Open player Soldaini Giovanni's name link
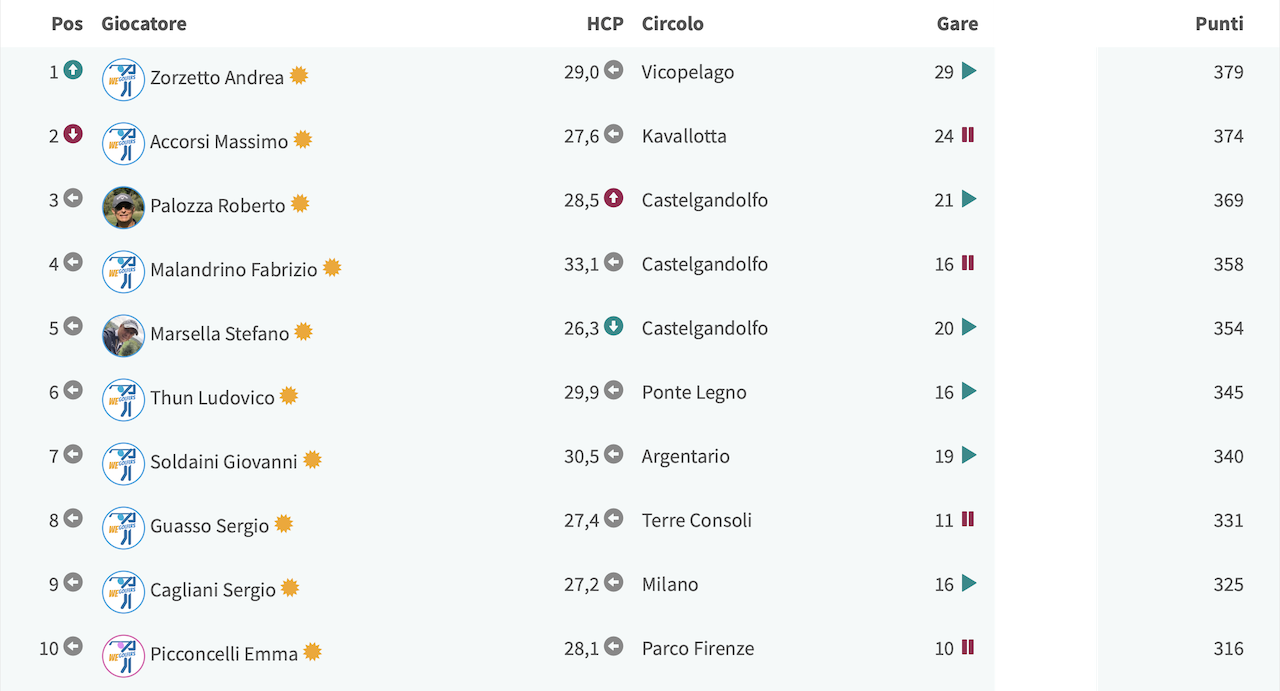The height and width of the screenshot is (691, 1280). (224, 462)
